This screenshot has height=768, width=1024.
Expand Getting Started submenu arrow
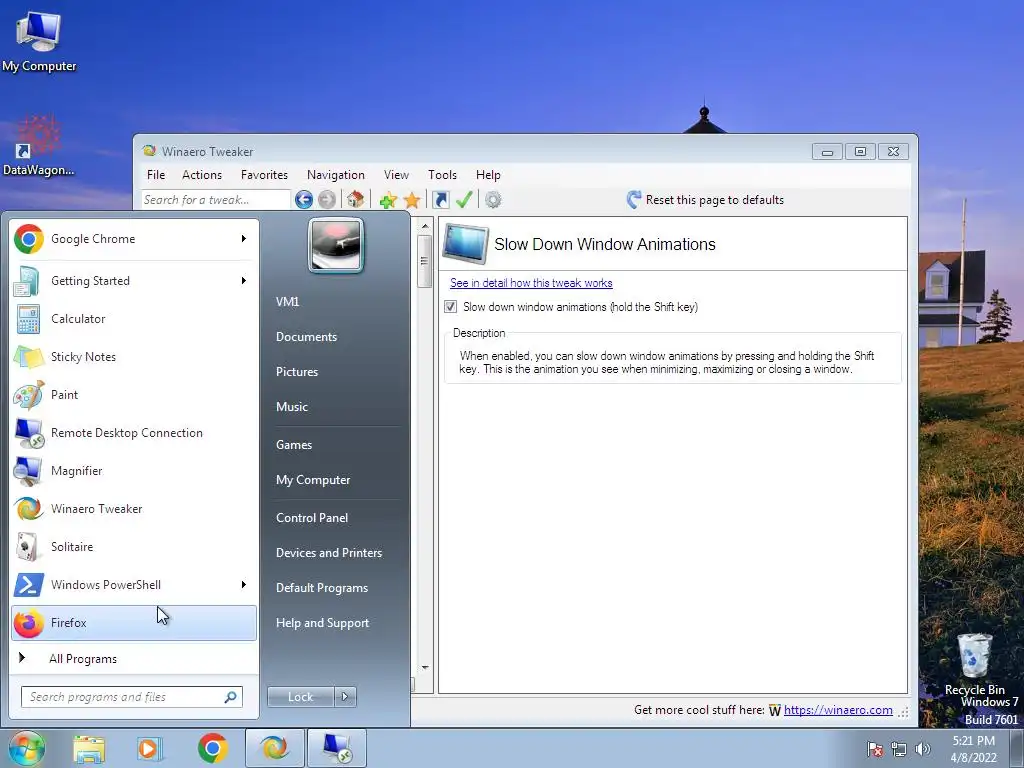click(x=244, y=281)
